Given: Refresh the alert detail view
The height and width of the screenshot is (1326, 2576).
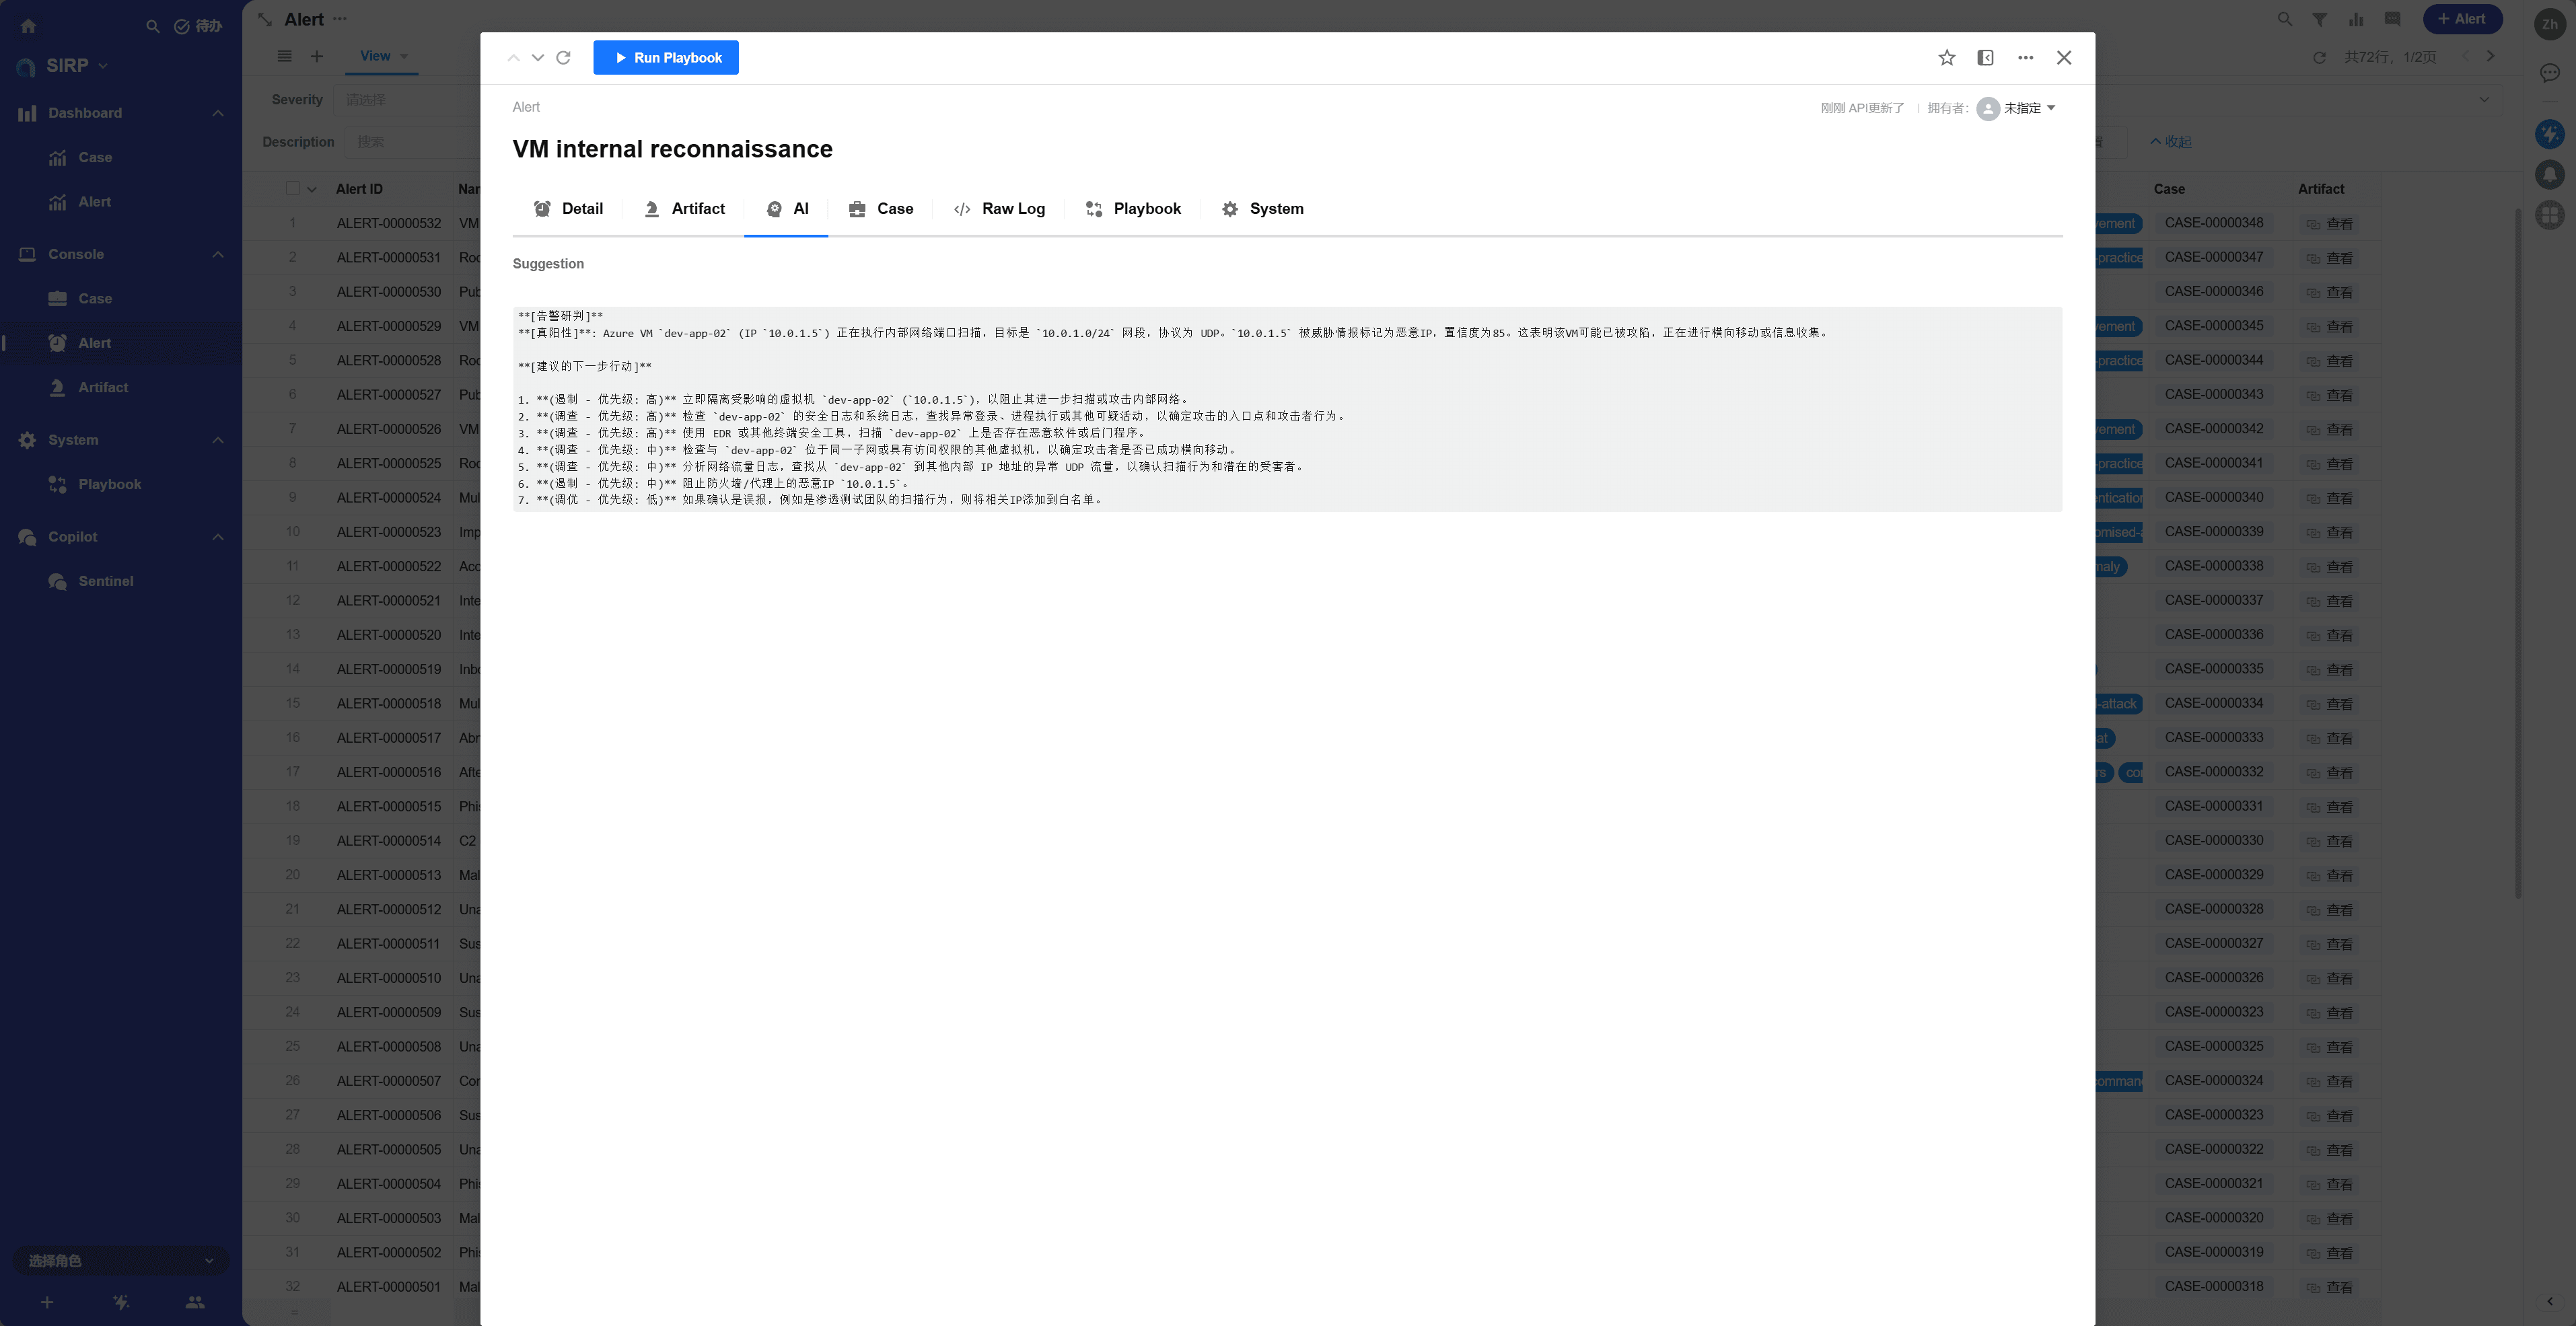Looking at the screenshot, I should (563, 58).
